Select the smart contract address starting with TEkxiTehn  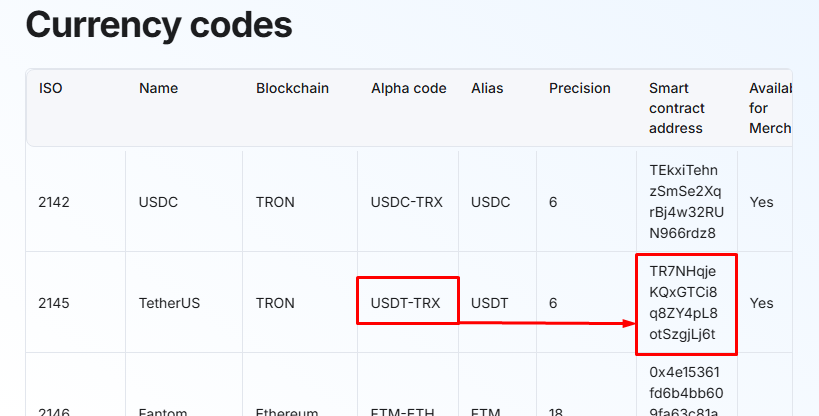point(685,202)
